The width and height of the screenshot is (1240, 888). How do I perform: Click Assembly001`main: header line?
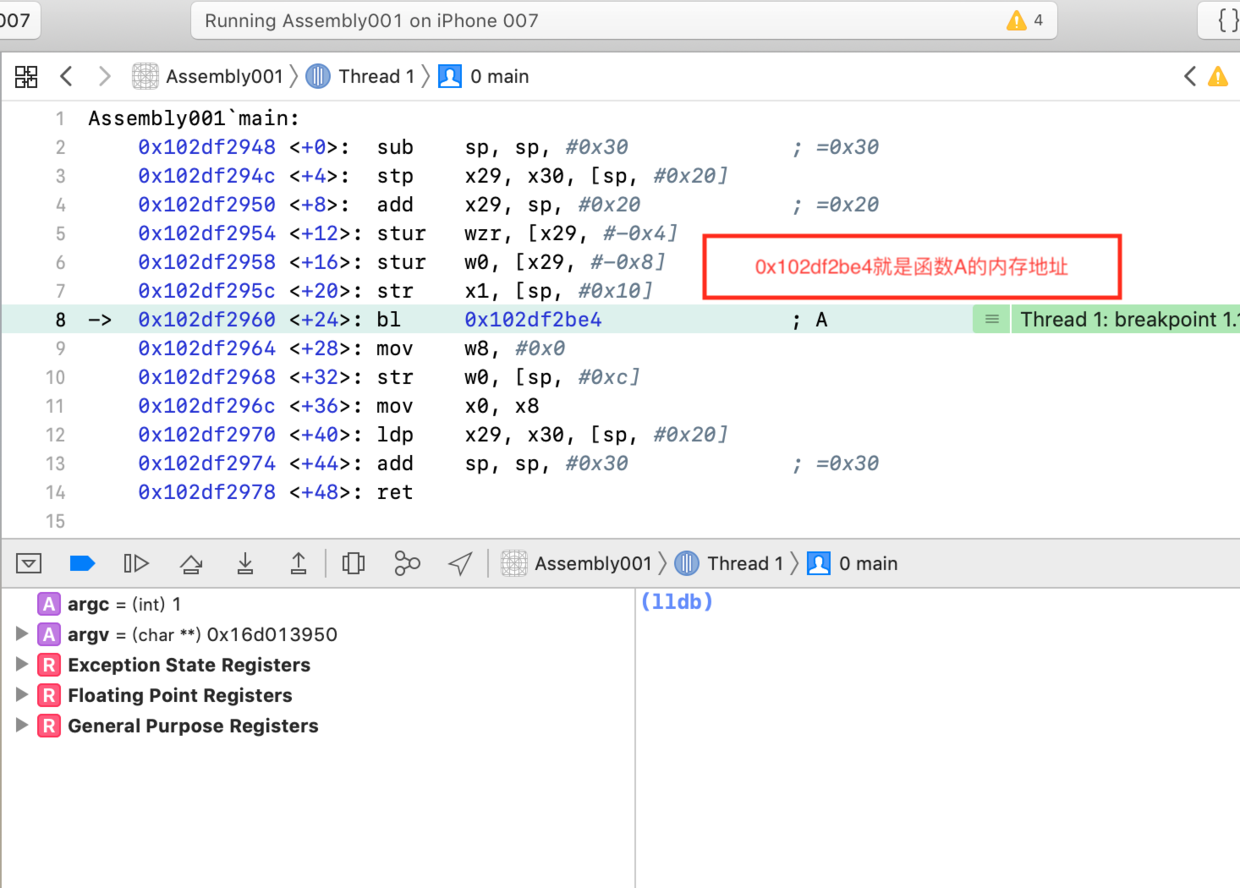(x=194, y=119)
